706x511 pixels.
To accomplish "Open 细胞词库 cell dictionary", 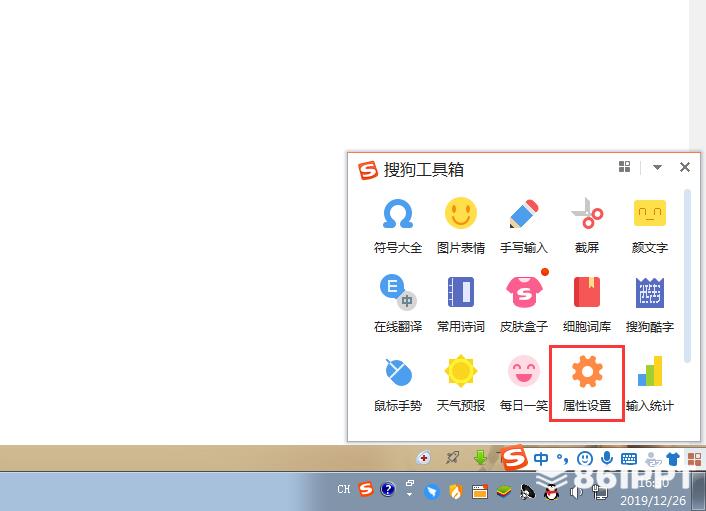I will tap(587, 305).
